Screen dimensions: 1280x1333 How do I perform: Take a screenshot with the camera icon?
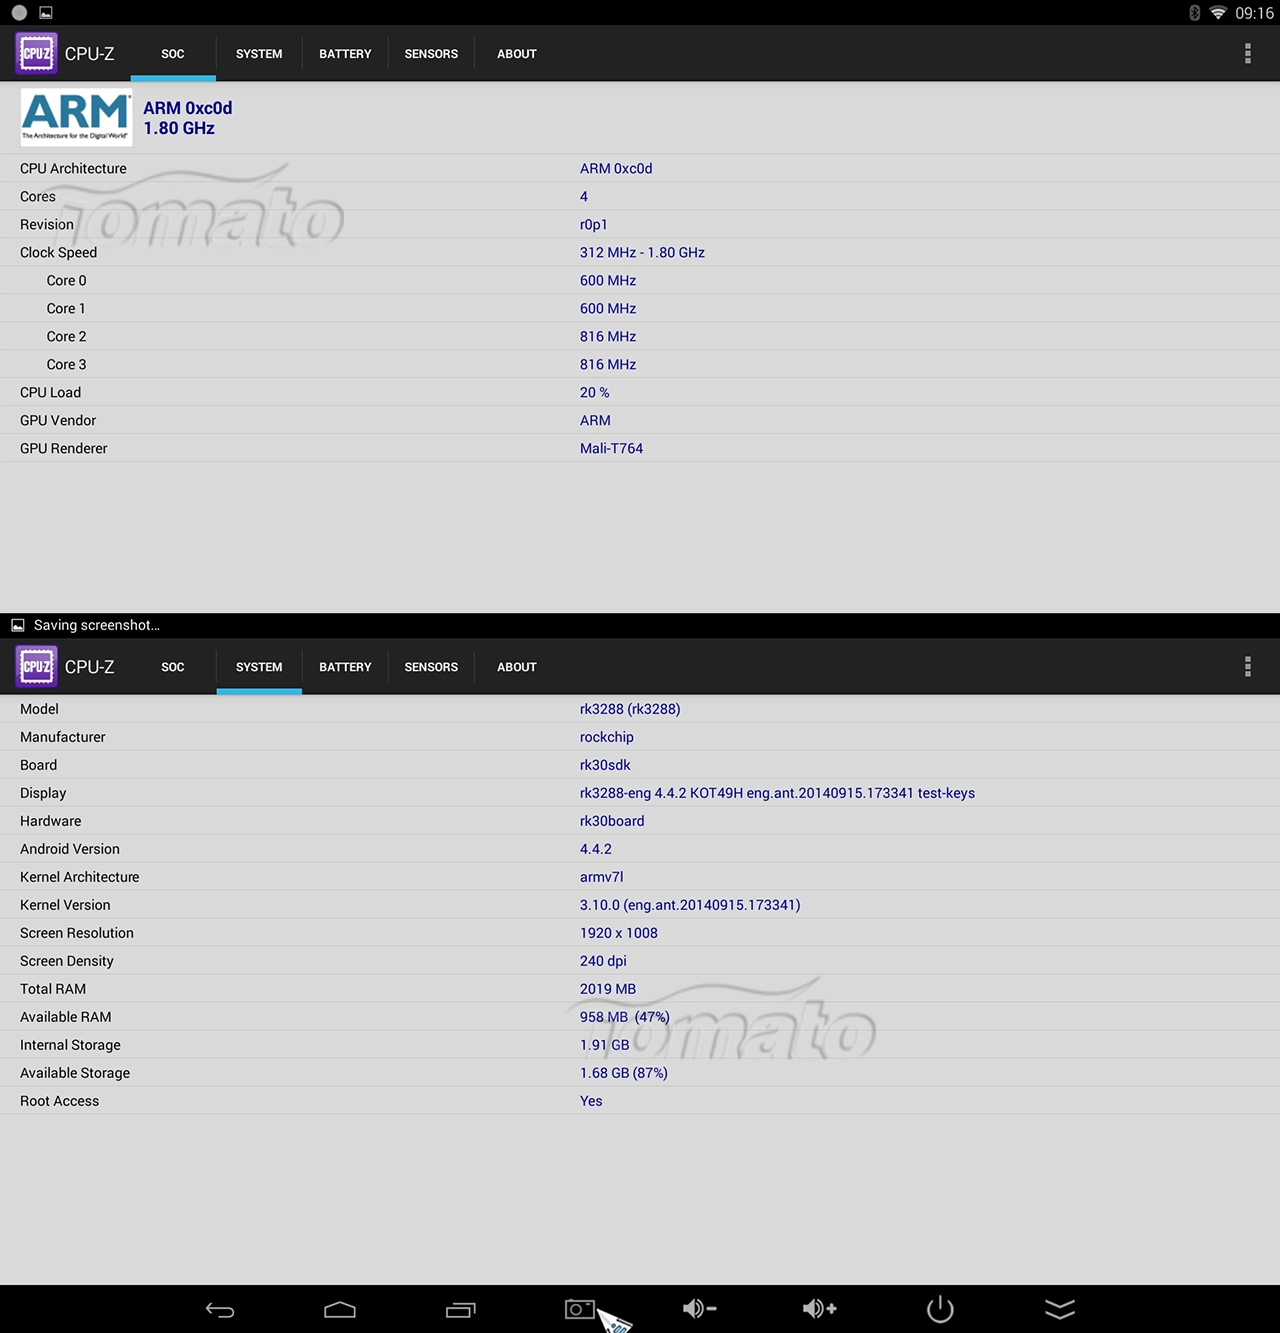580,1309
